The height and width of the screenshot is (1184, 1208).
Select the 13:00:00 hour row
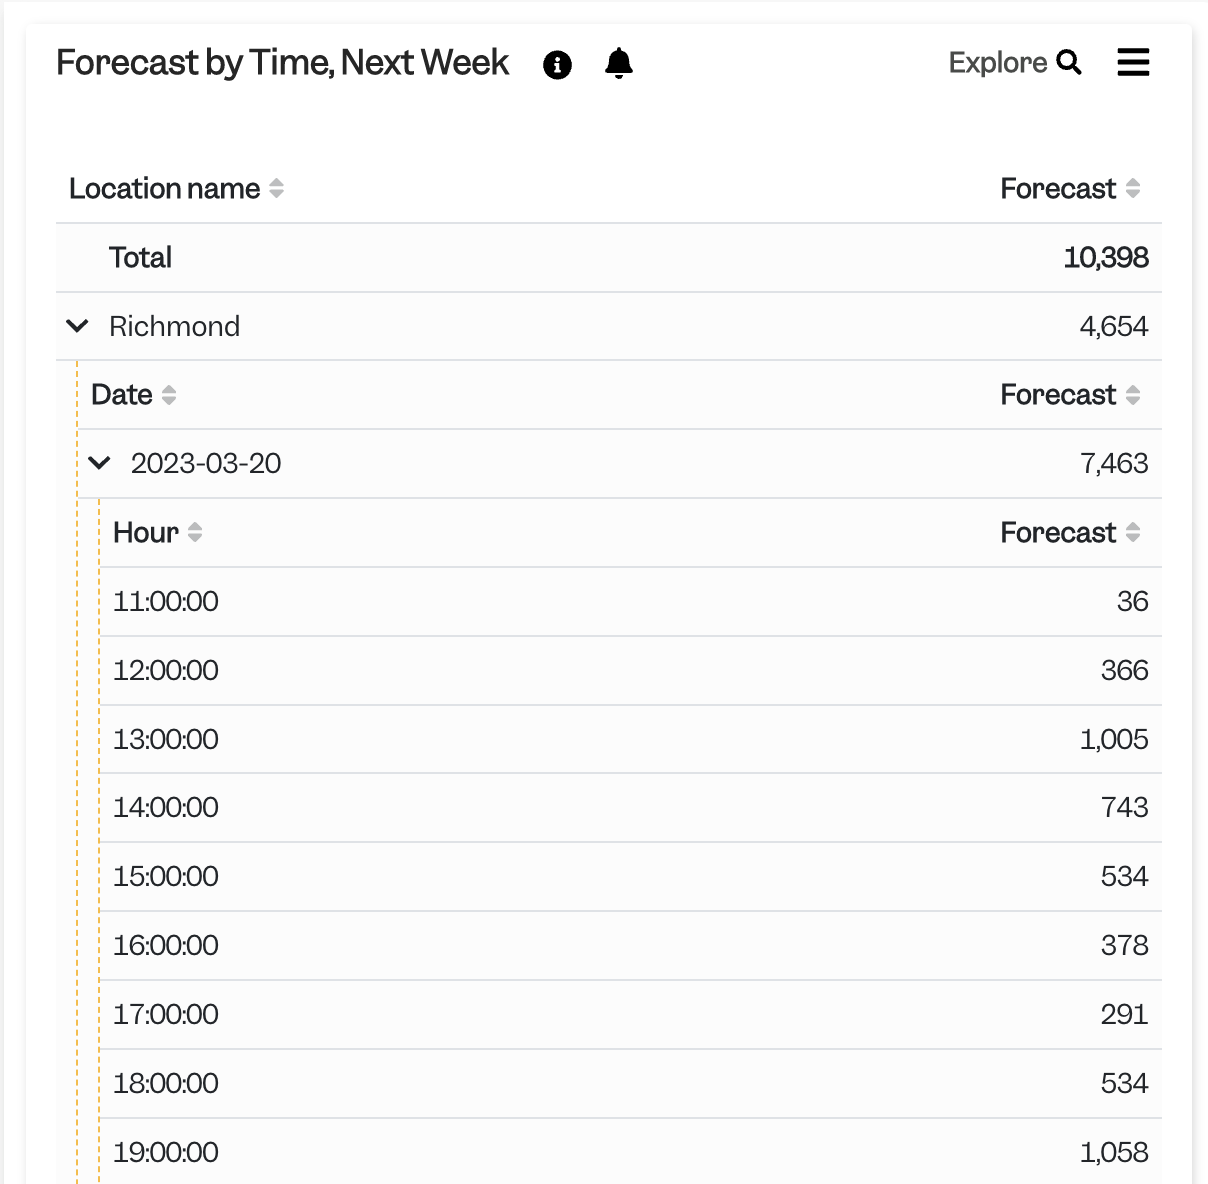(630, 739)
